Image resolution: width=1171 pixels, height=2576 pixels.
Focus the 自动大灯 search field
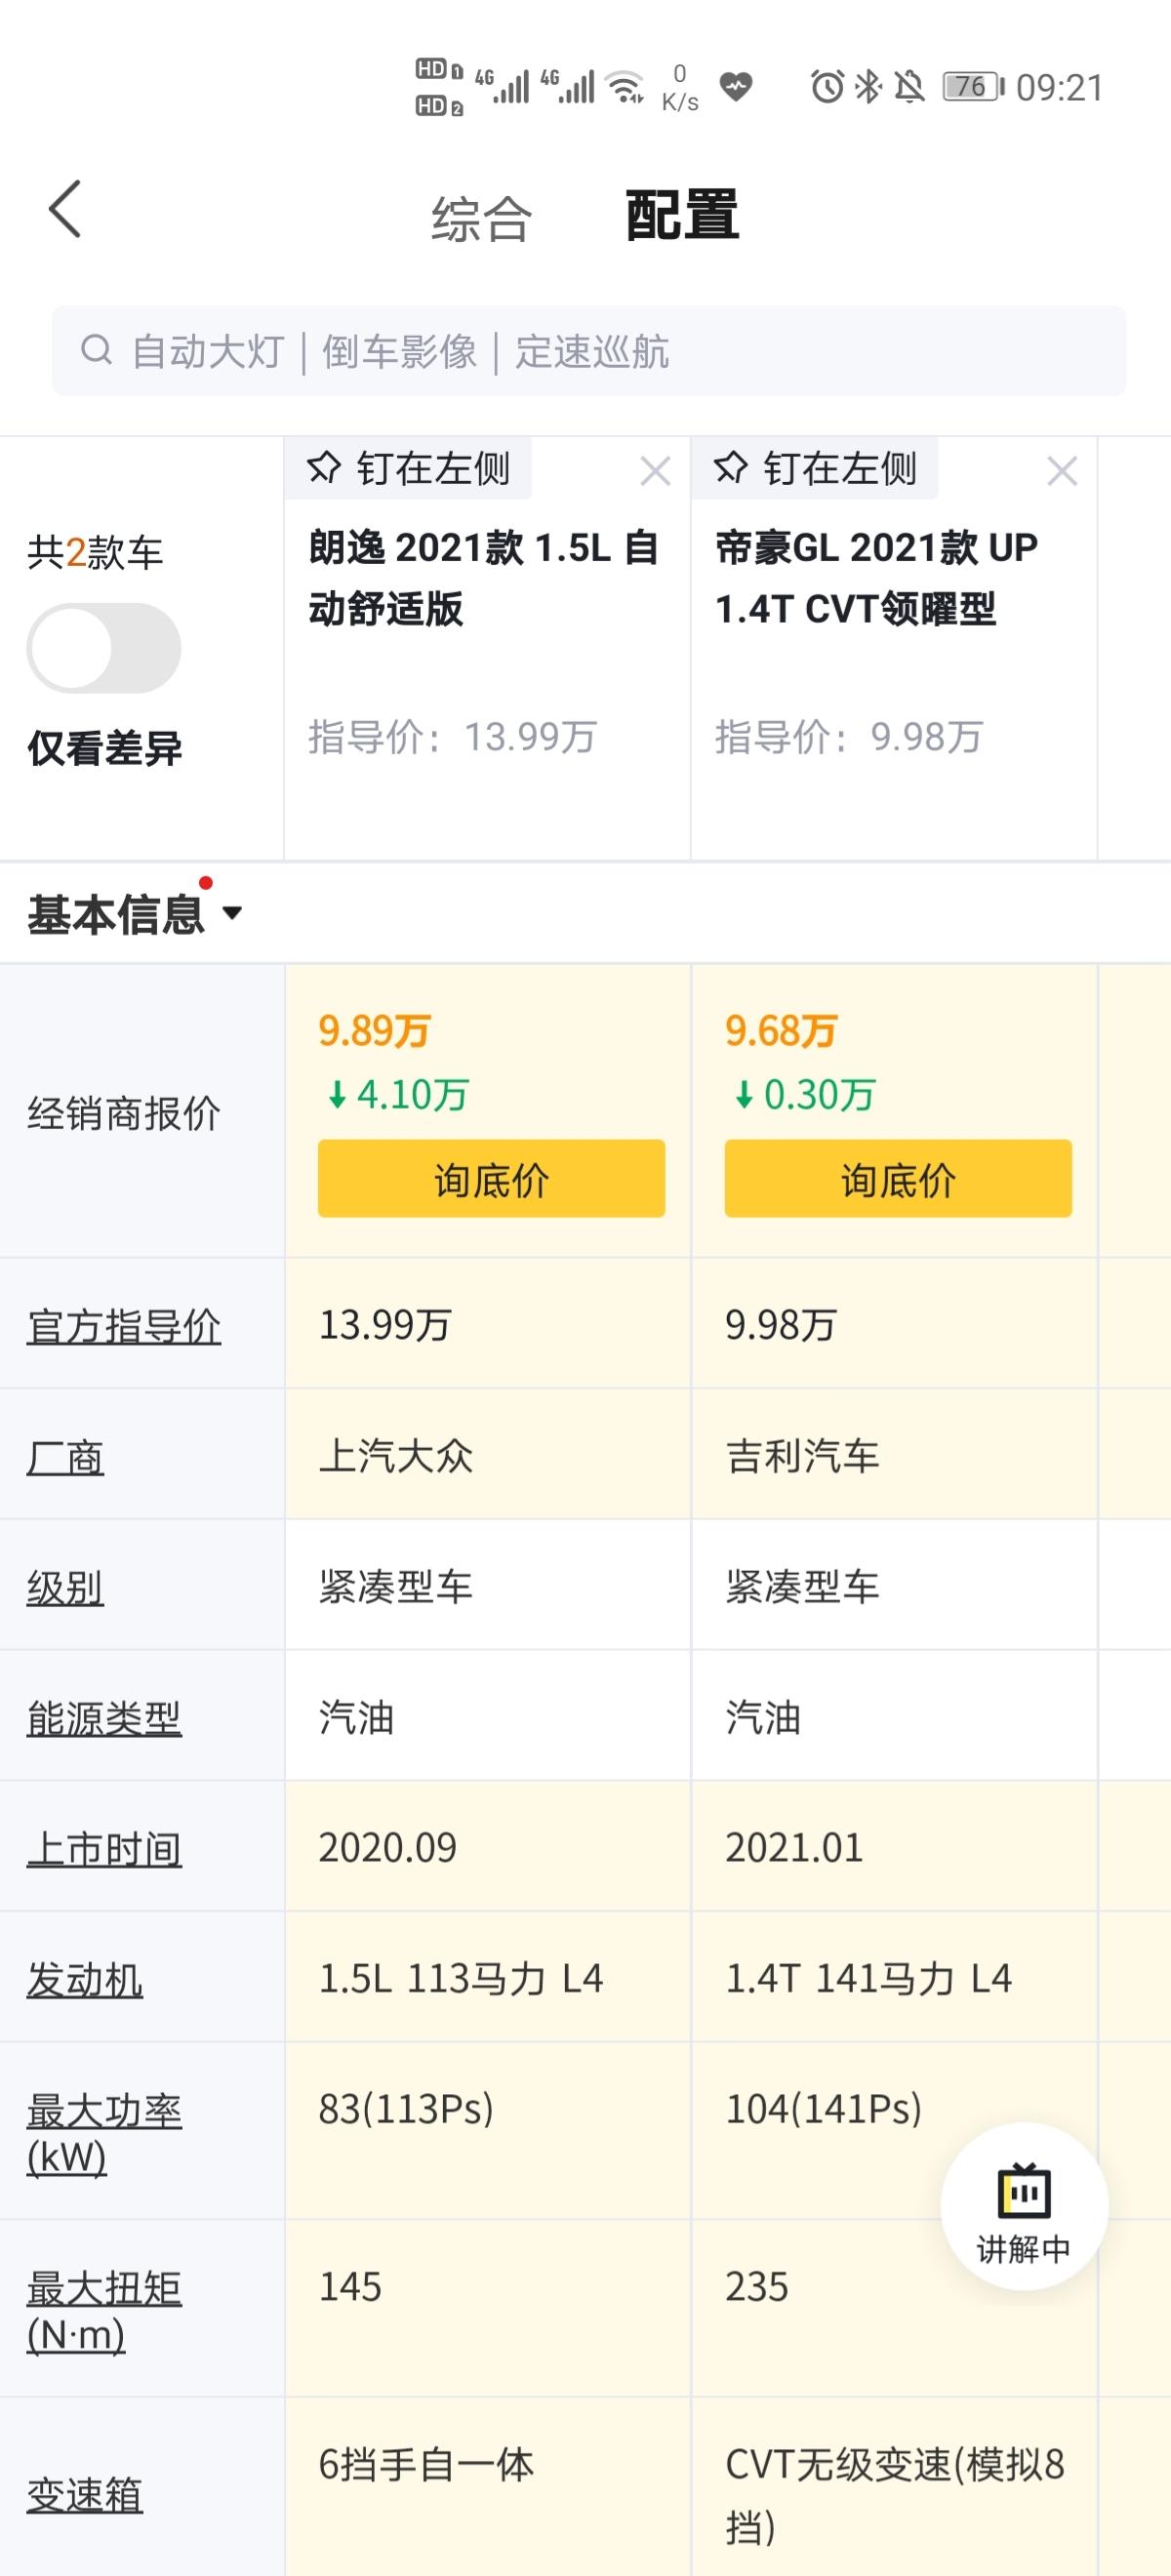[589, 351]
